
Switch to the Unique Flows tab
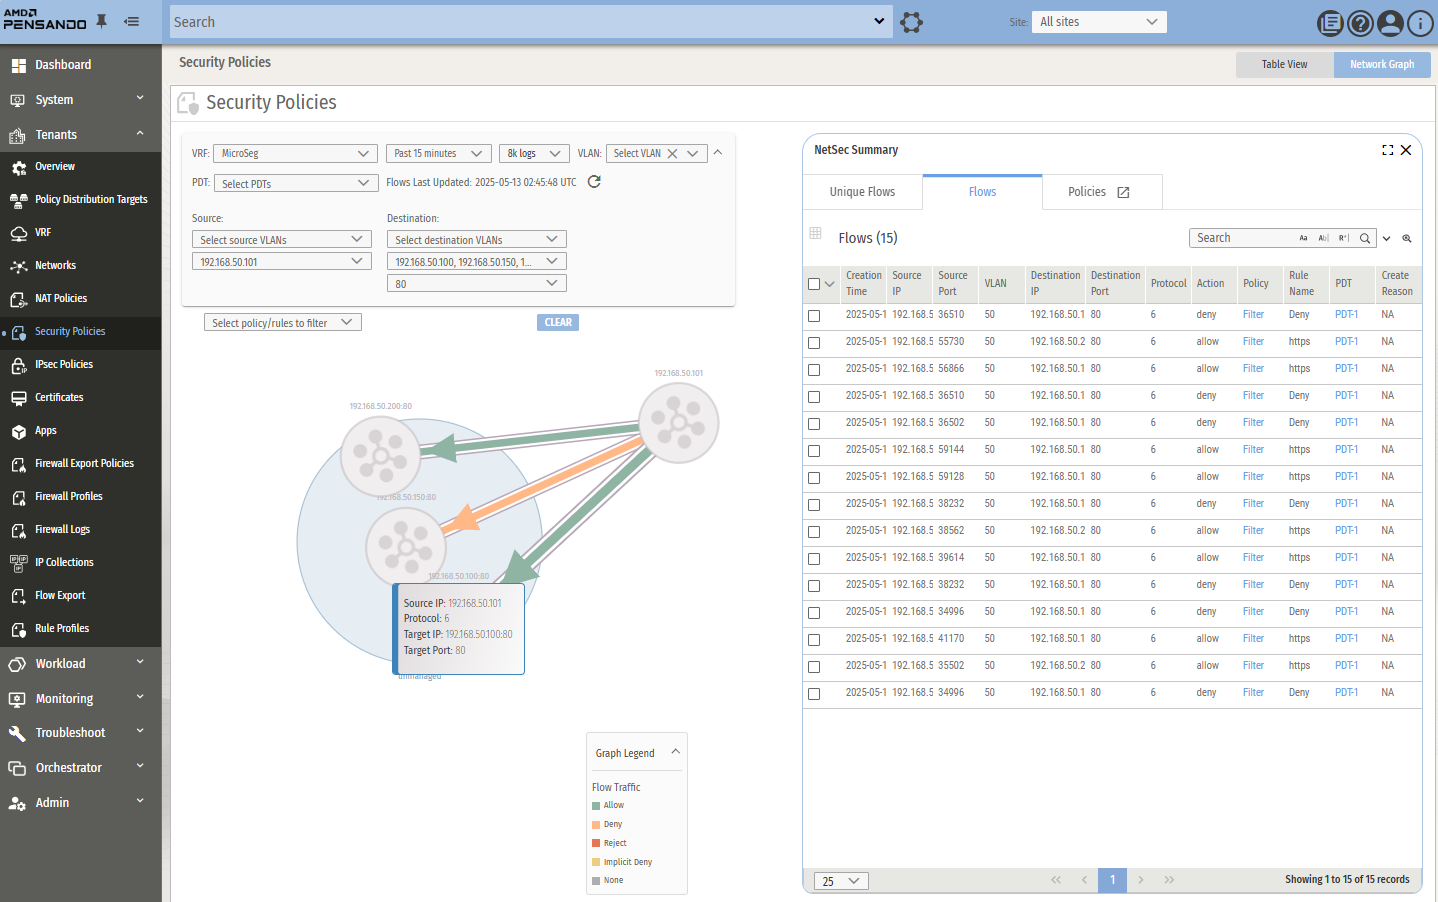862,192
